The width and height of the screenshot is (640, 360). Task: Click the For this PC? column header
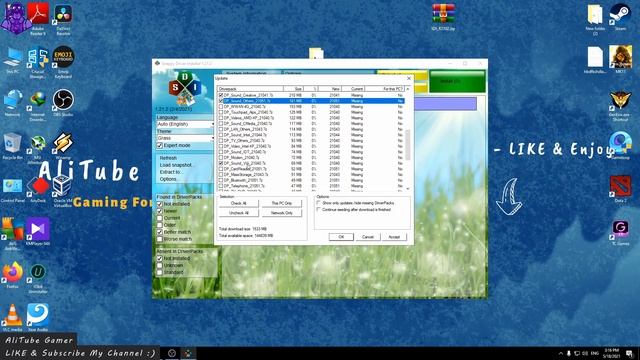(384, 89)
